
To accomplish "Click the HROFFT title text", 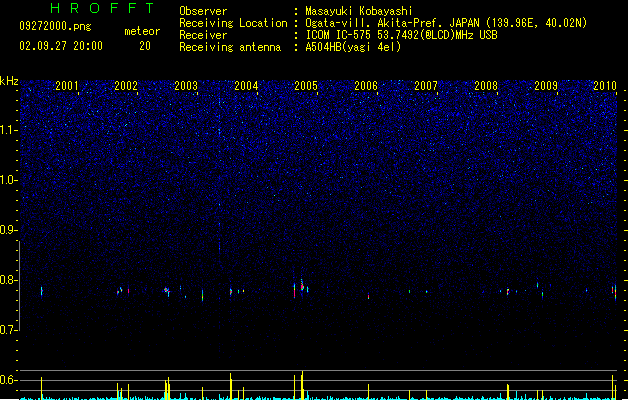I will [103, 8].
